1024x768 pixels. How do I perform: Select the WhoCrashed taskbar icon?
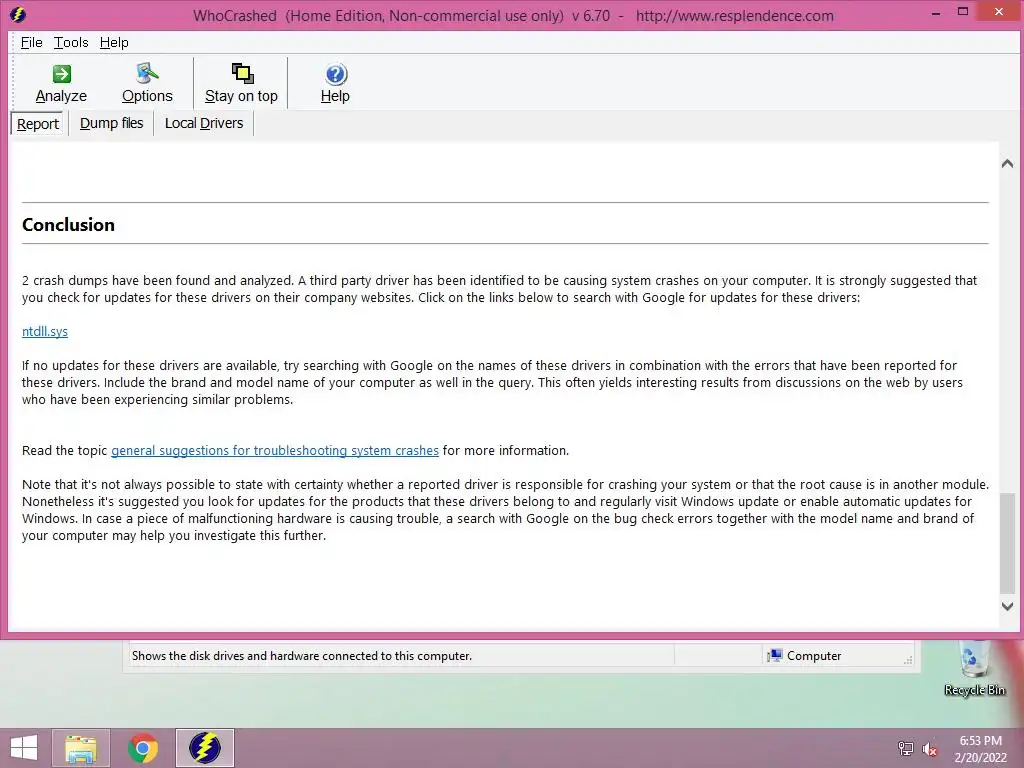click(204, 748)
